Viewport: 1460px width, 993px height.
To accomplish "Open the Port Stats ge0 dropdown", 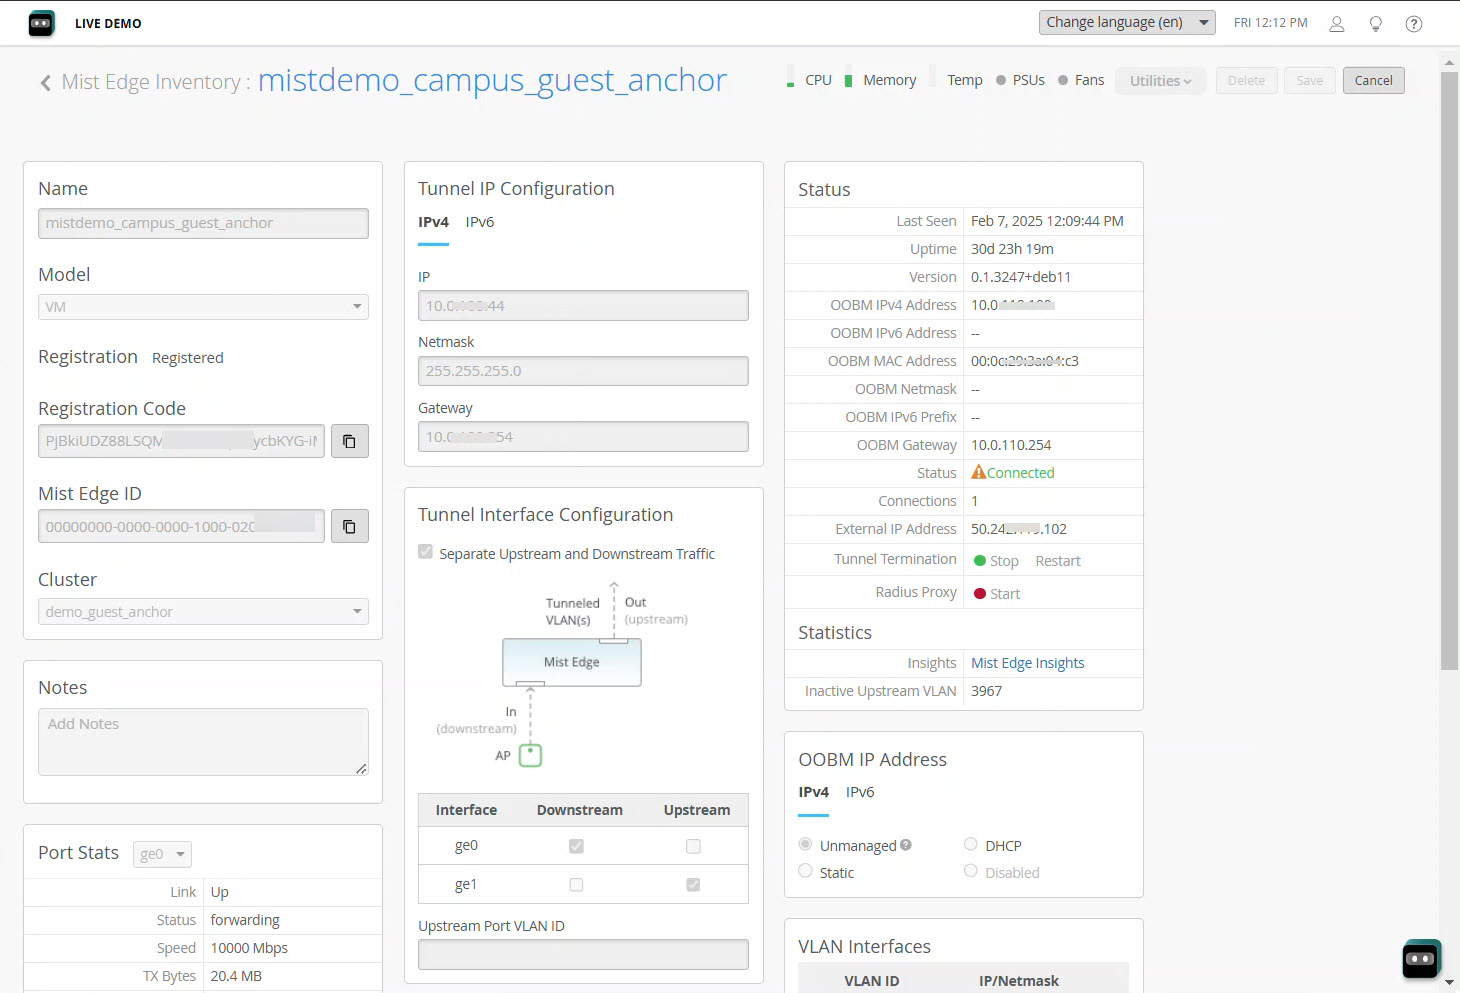I will (162, 854).
